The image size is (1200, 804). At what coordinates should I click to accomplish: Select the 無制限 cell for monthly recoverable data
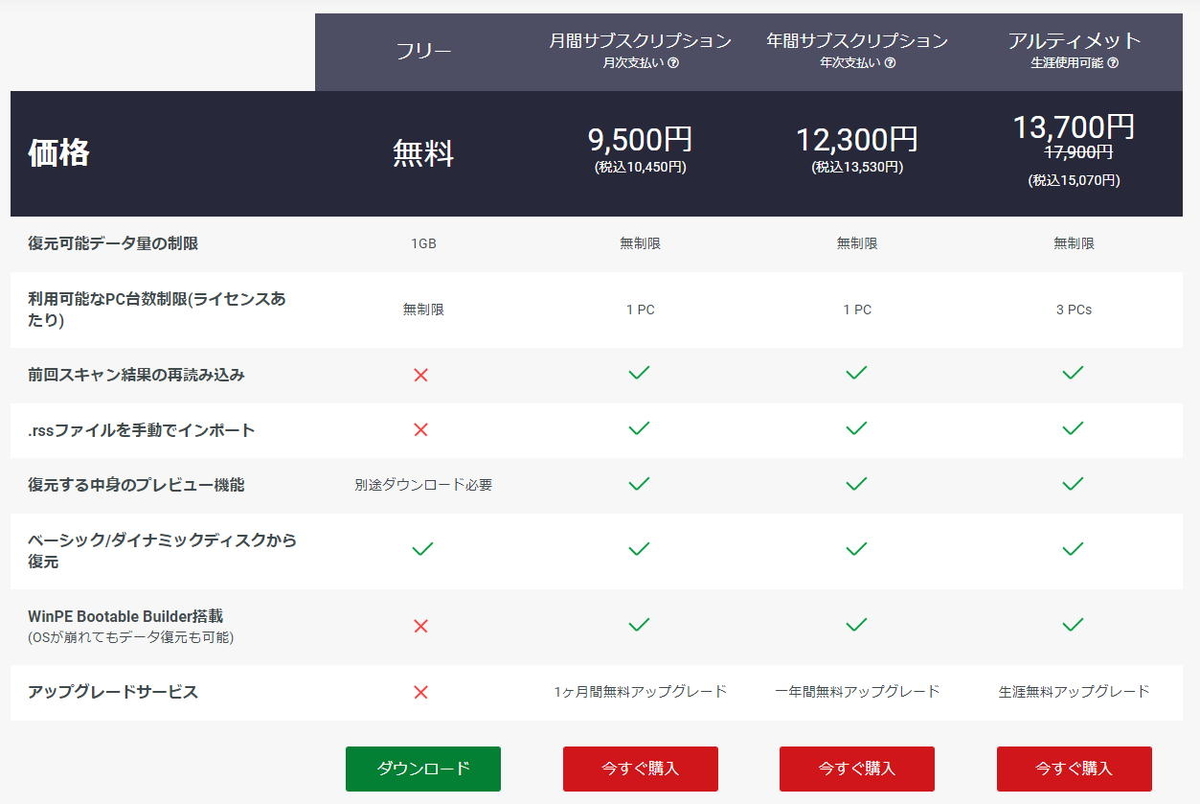(639, 241)
